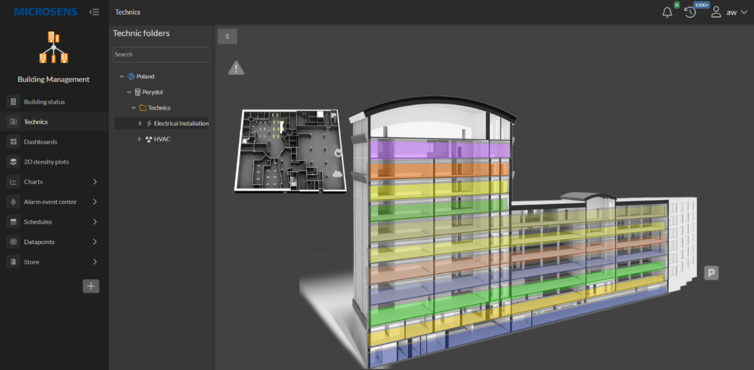
Task: Click the Dashboards grid icon
Action: [13, 142]
